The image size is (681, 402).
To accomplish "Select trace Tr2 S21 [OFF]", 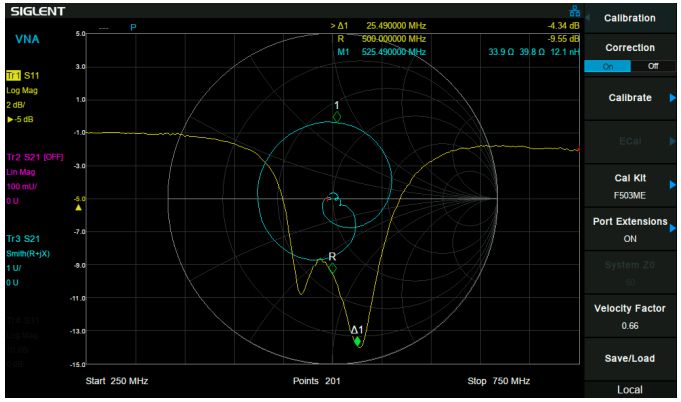I will 35,157.
